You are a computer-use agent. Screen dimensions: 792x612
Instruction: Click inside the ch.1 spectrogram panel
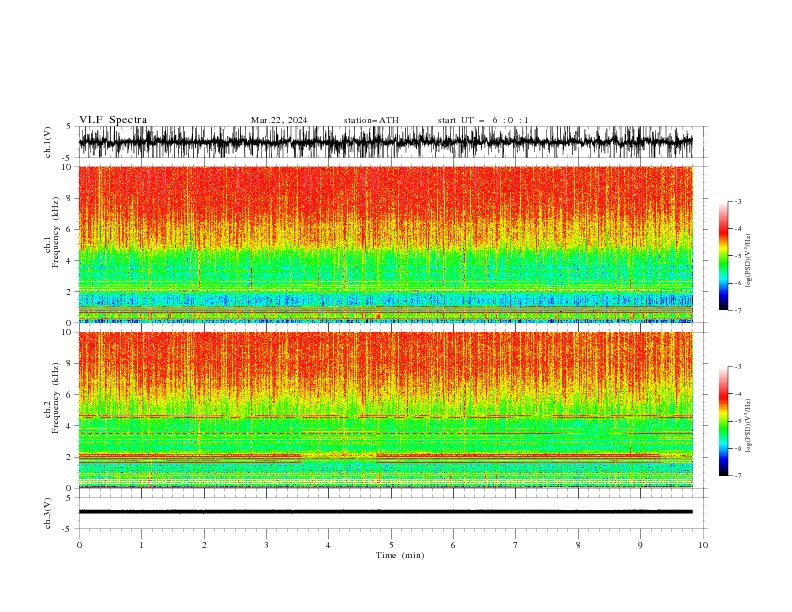coord(385,244)
